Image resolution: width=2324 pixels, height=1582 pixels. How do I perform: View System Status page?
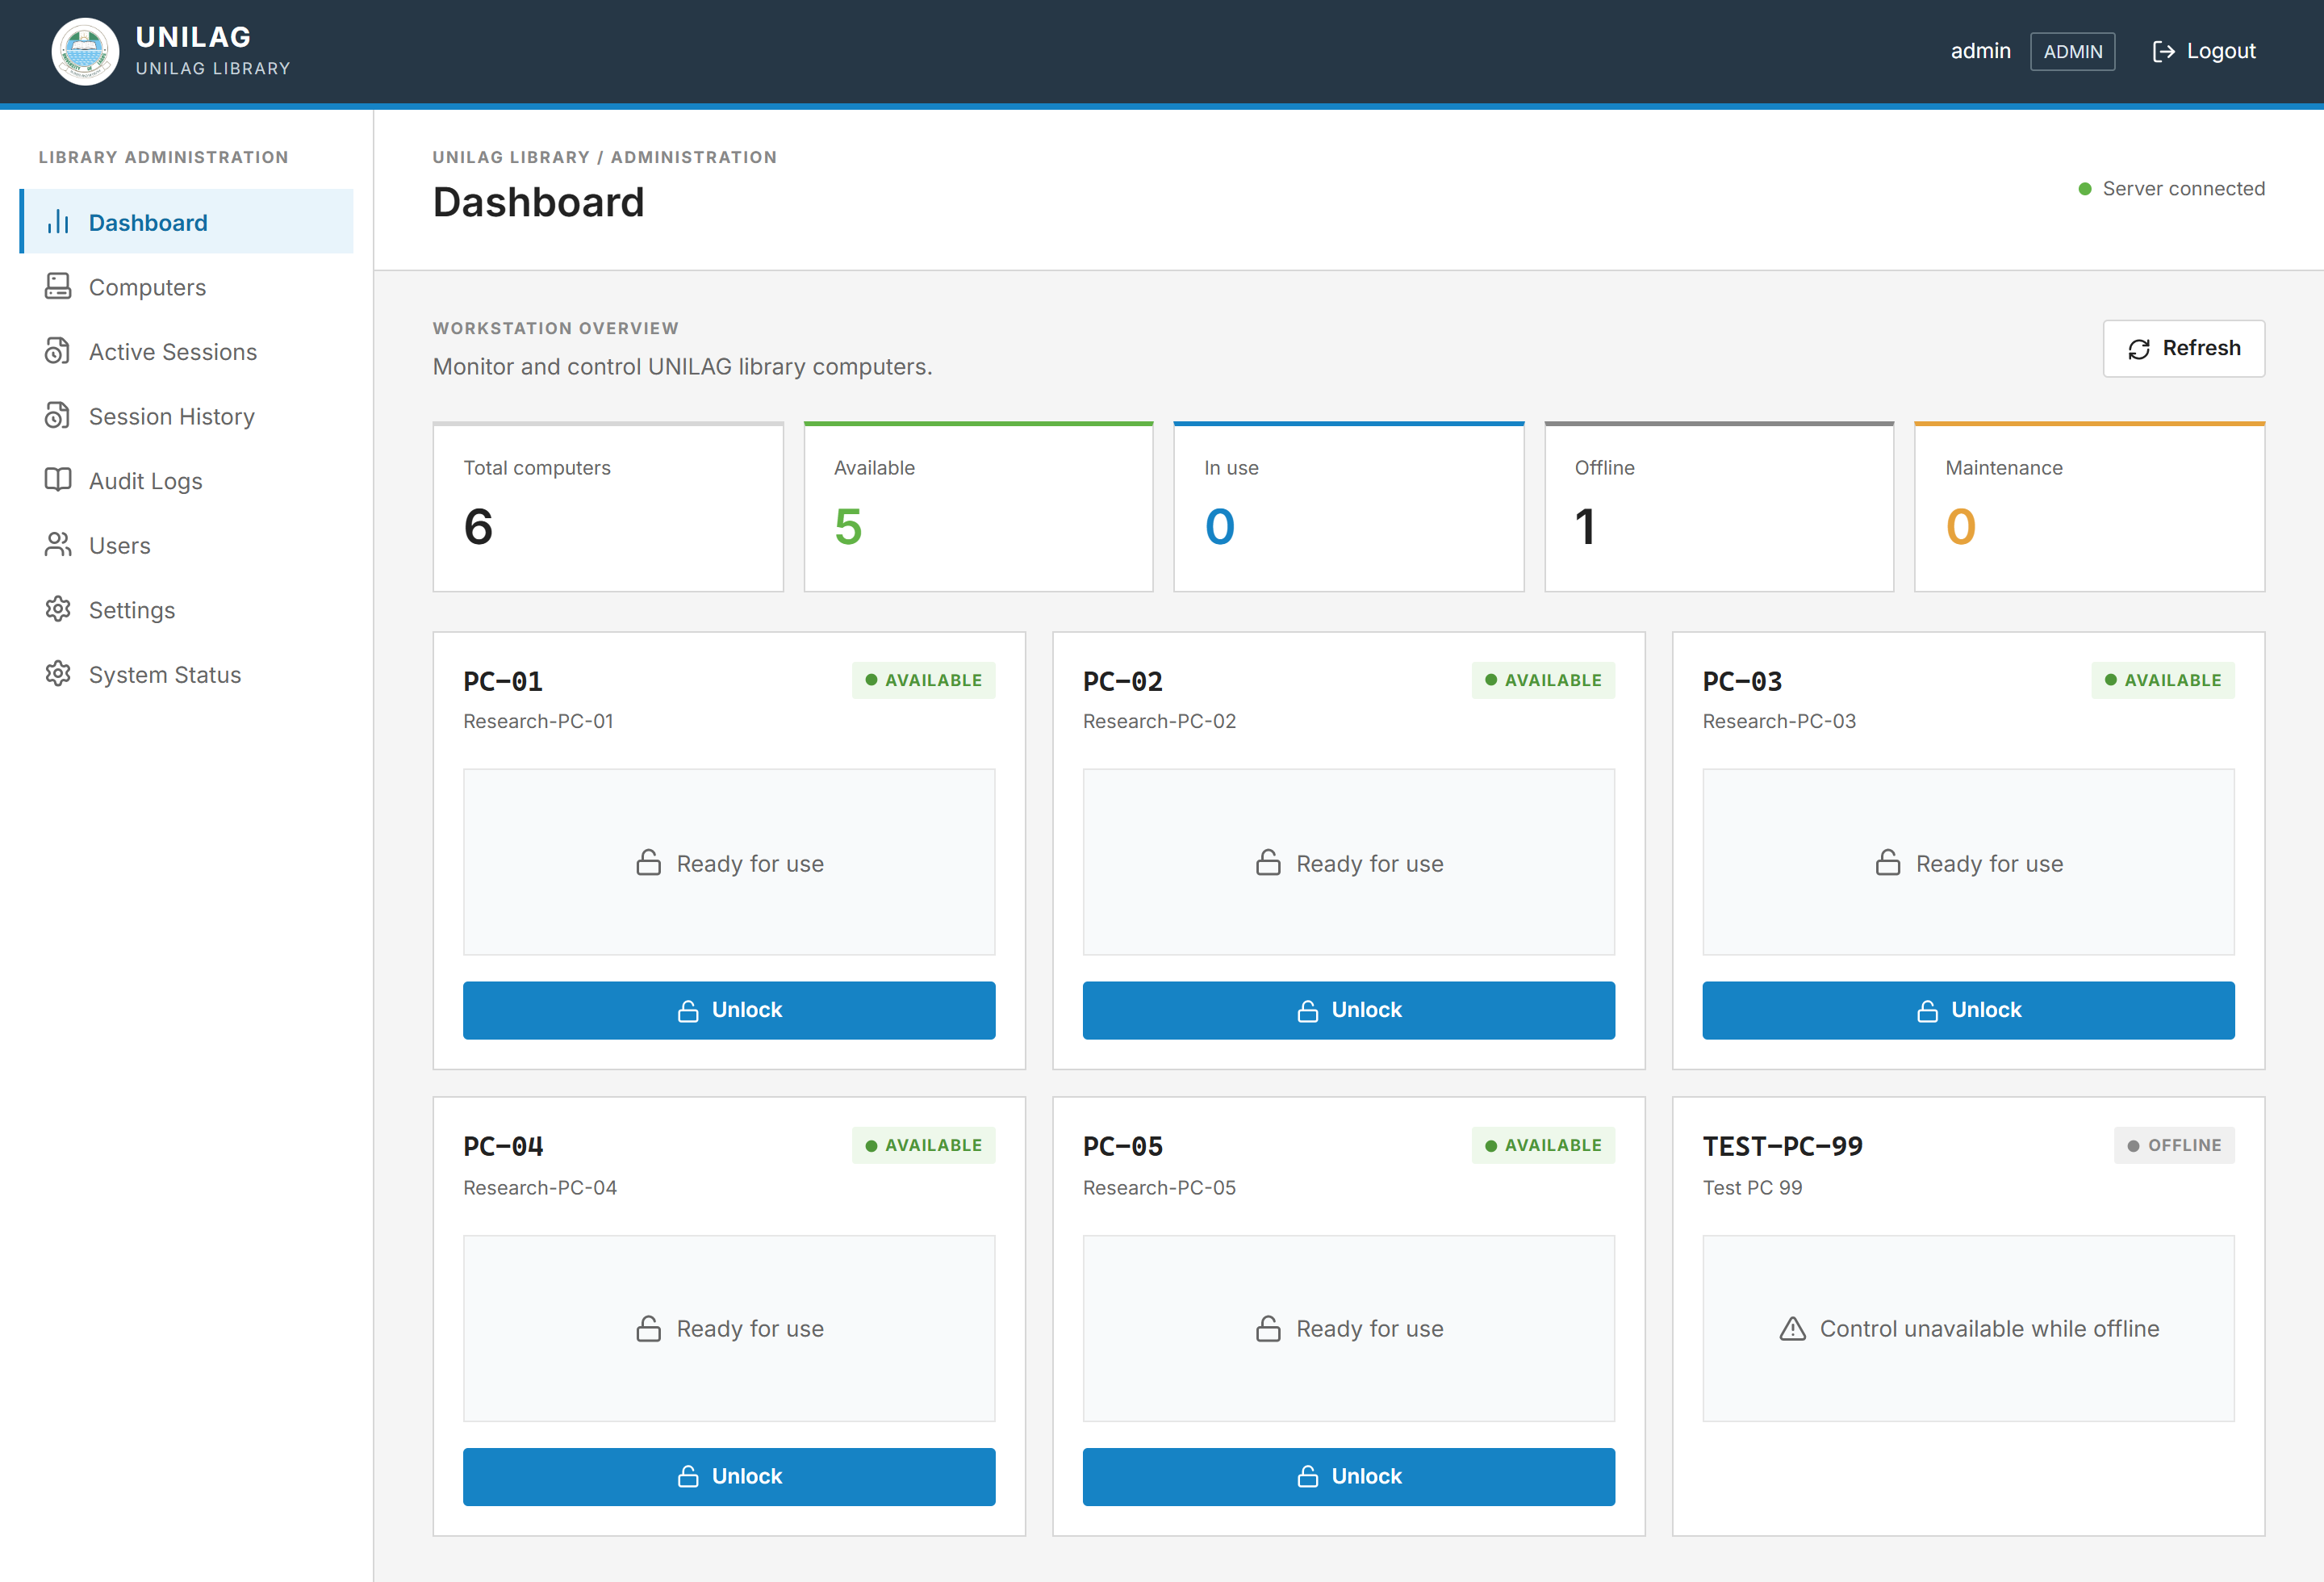pyautogui.click(x=187, y=674)
